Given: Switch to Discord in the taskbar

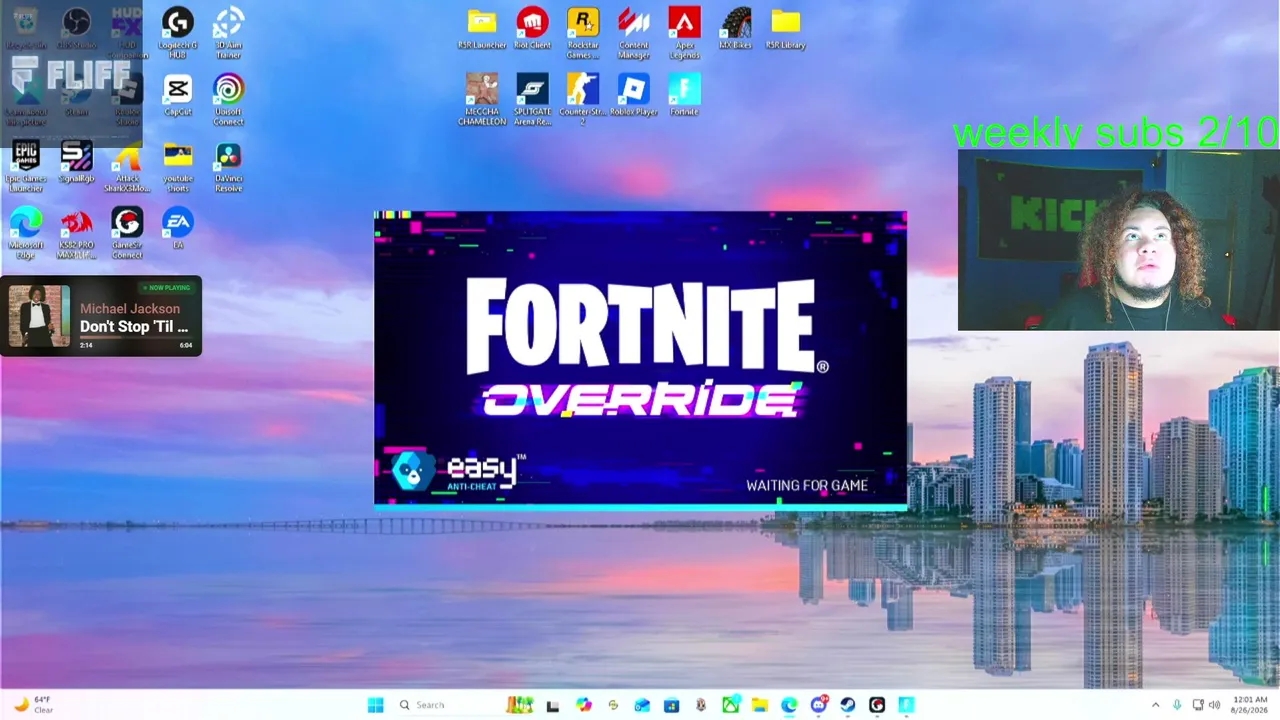Looking at the screenshot, I should tap(818, 705).
